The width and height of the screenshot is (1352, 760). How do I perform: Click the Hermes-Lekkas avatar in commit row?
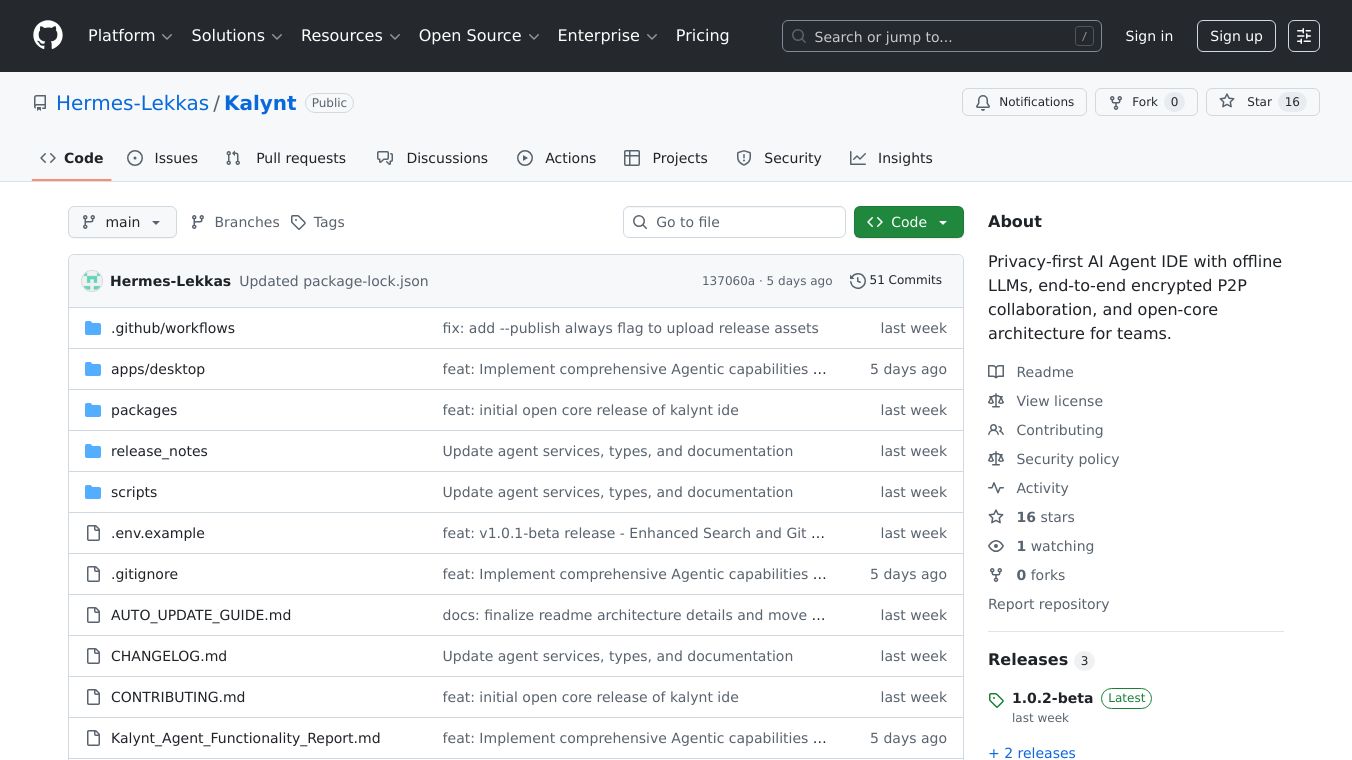click(92, 281)
